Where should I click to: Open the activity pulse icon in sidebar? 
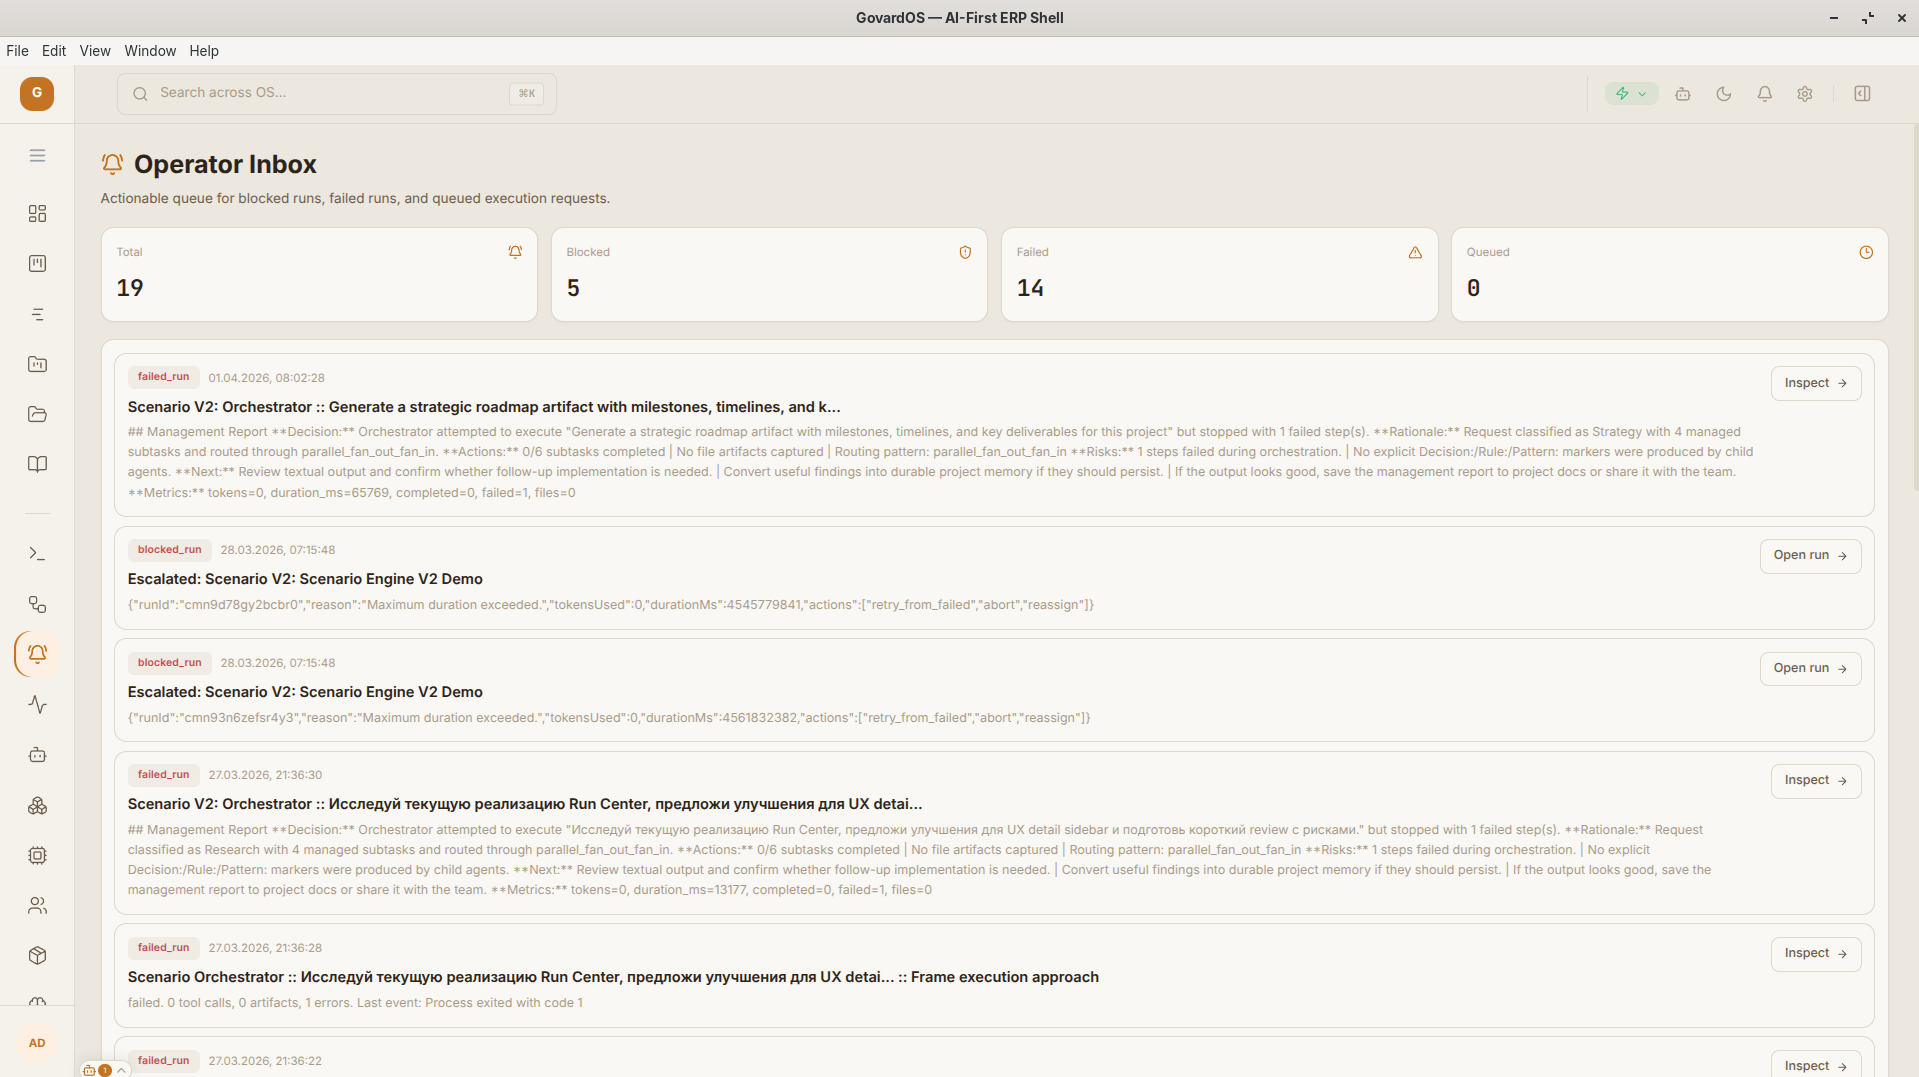(37, 705)
